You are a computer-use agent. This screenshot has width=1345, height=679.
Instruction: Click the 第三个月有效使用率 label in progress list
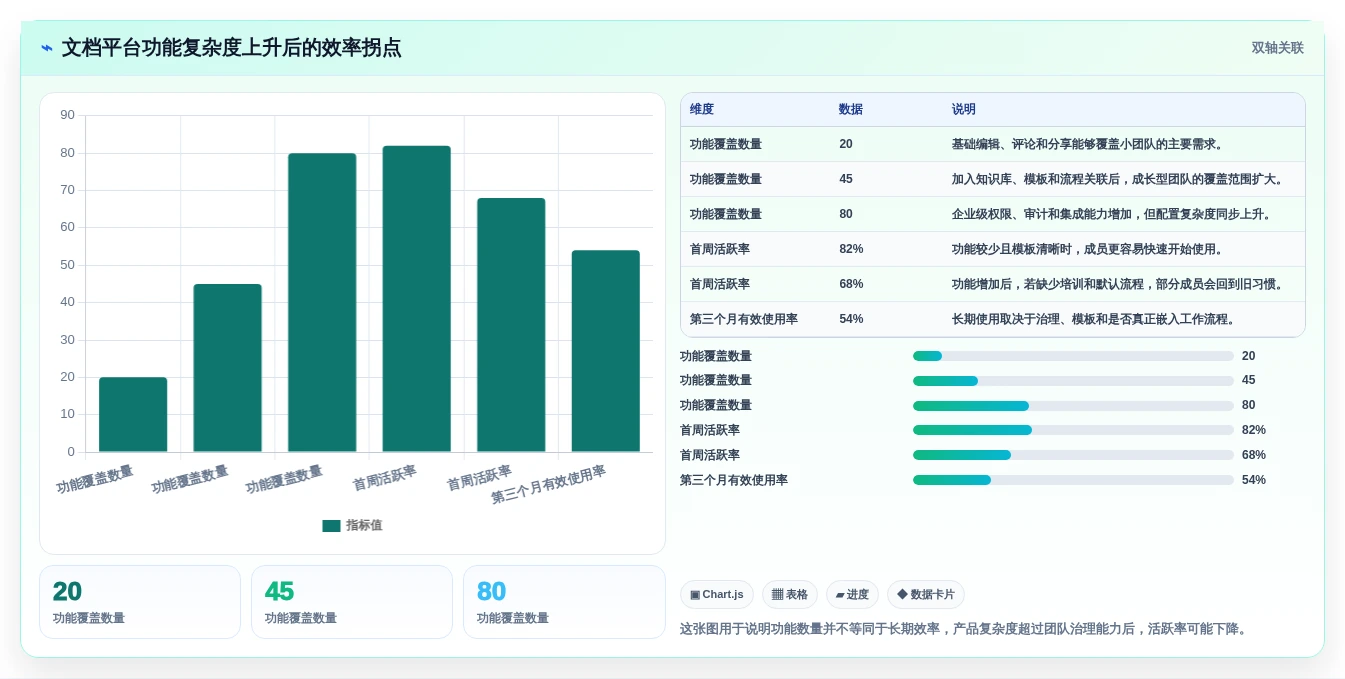tap(734, 480)
